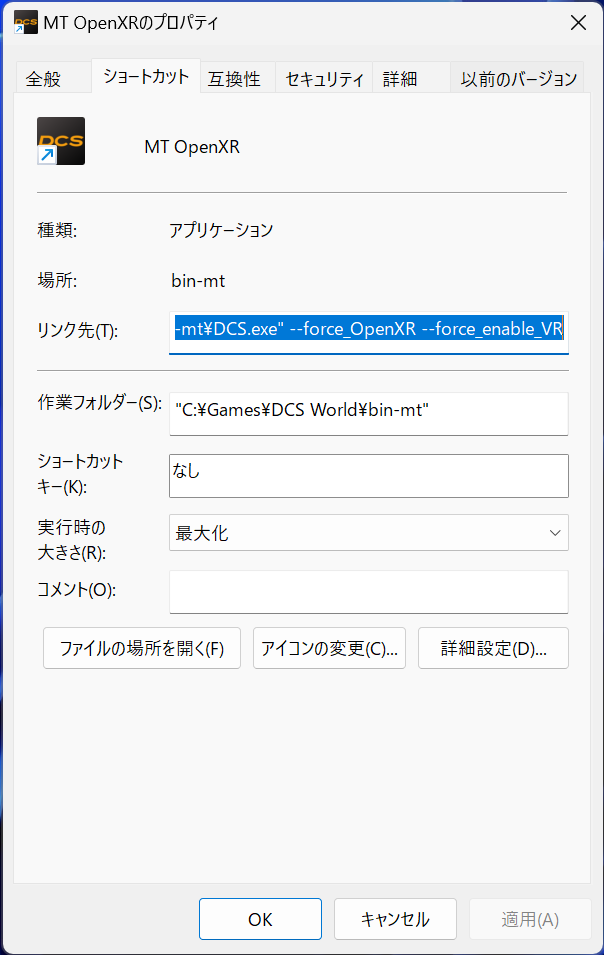
Task: Click the アプリケーション type text
Action: point(221,230)
